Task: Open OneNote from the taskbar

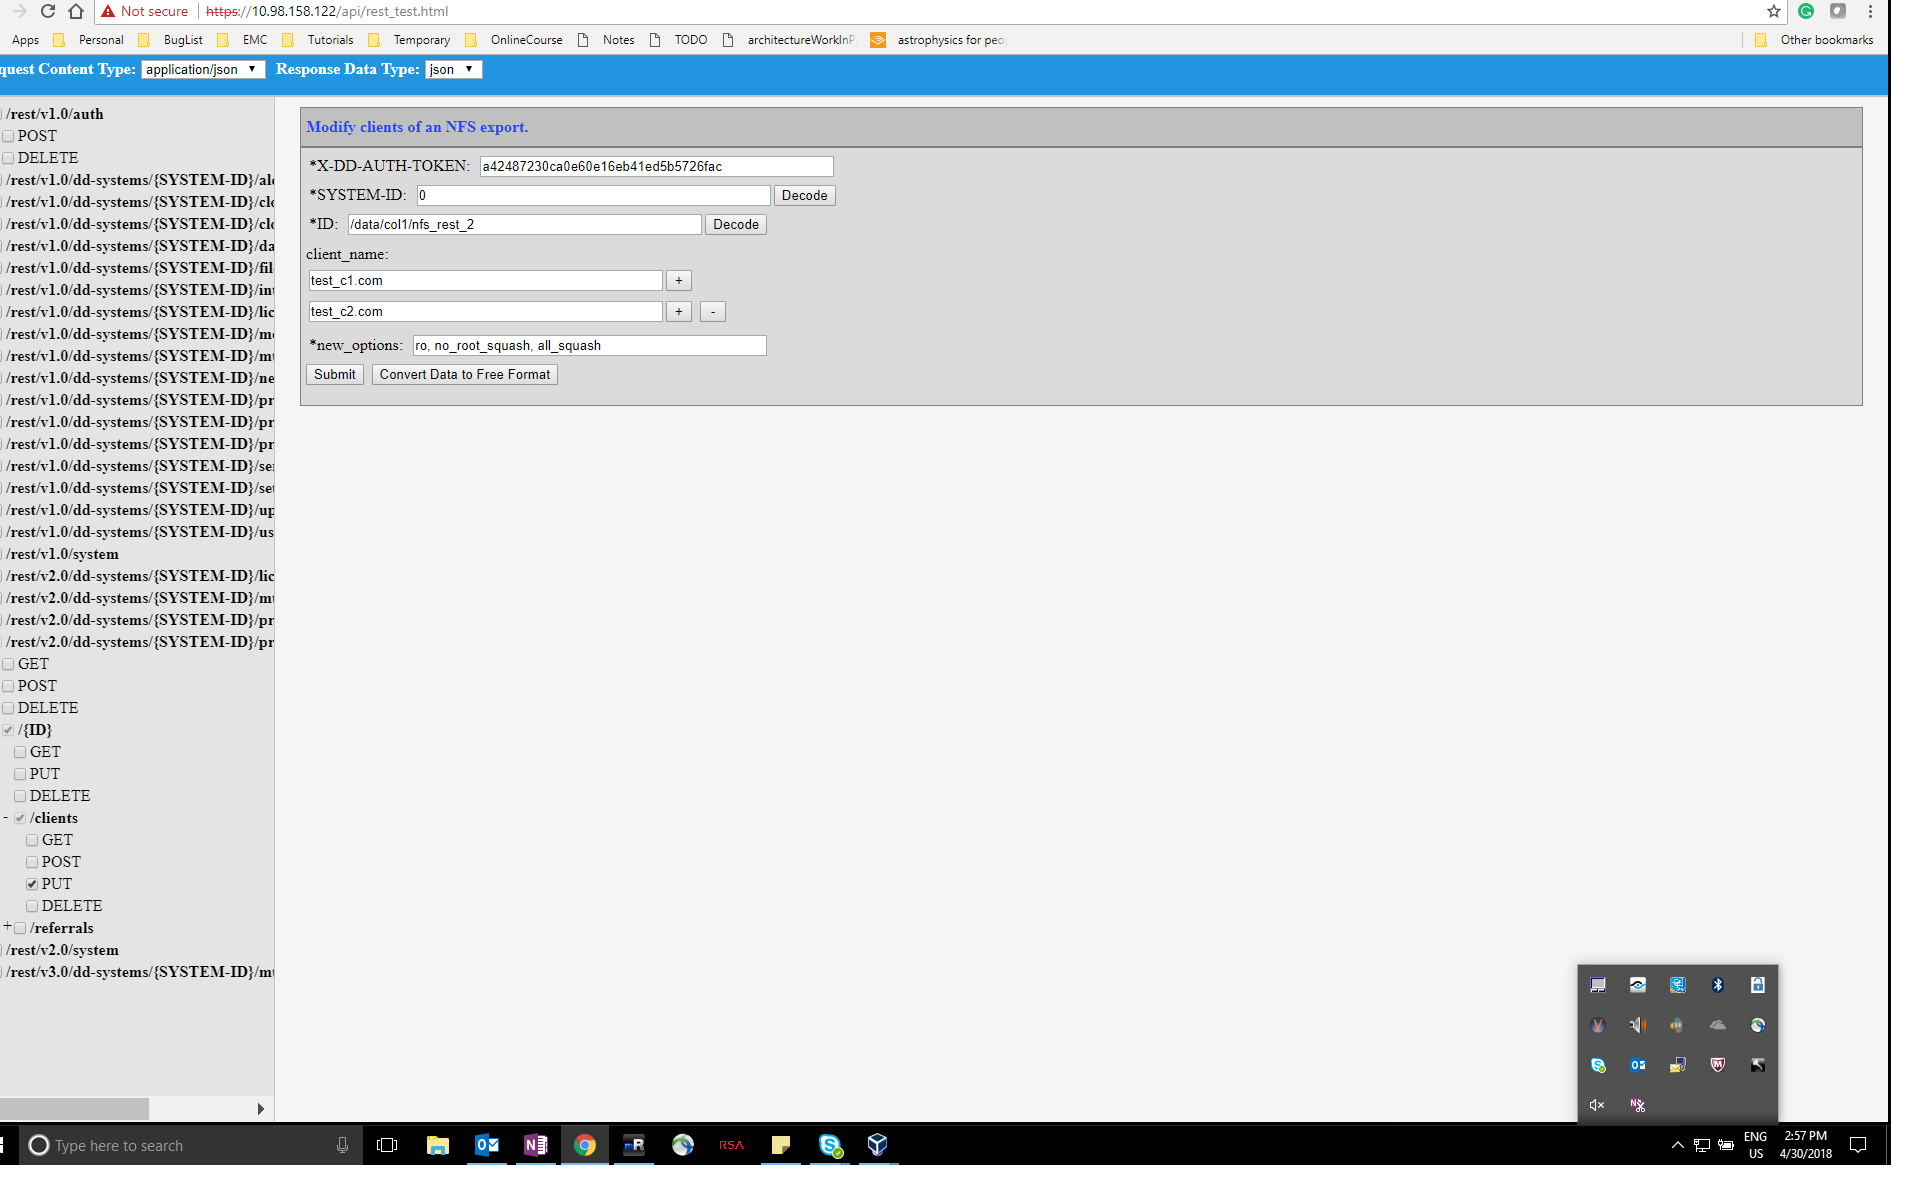Action: (536, 1145)
